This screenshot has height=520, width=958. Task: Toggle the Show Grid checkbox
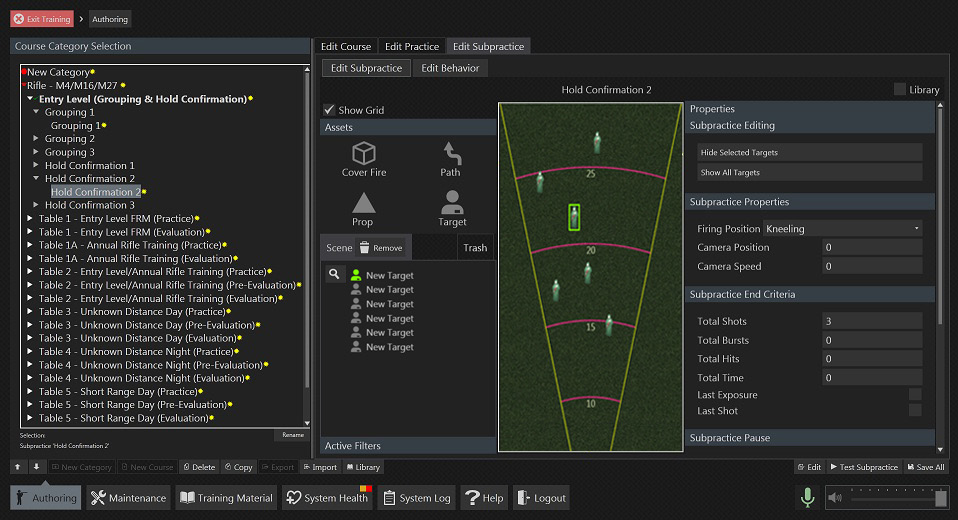pos(329,110)
